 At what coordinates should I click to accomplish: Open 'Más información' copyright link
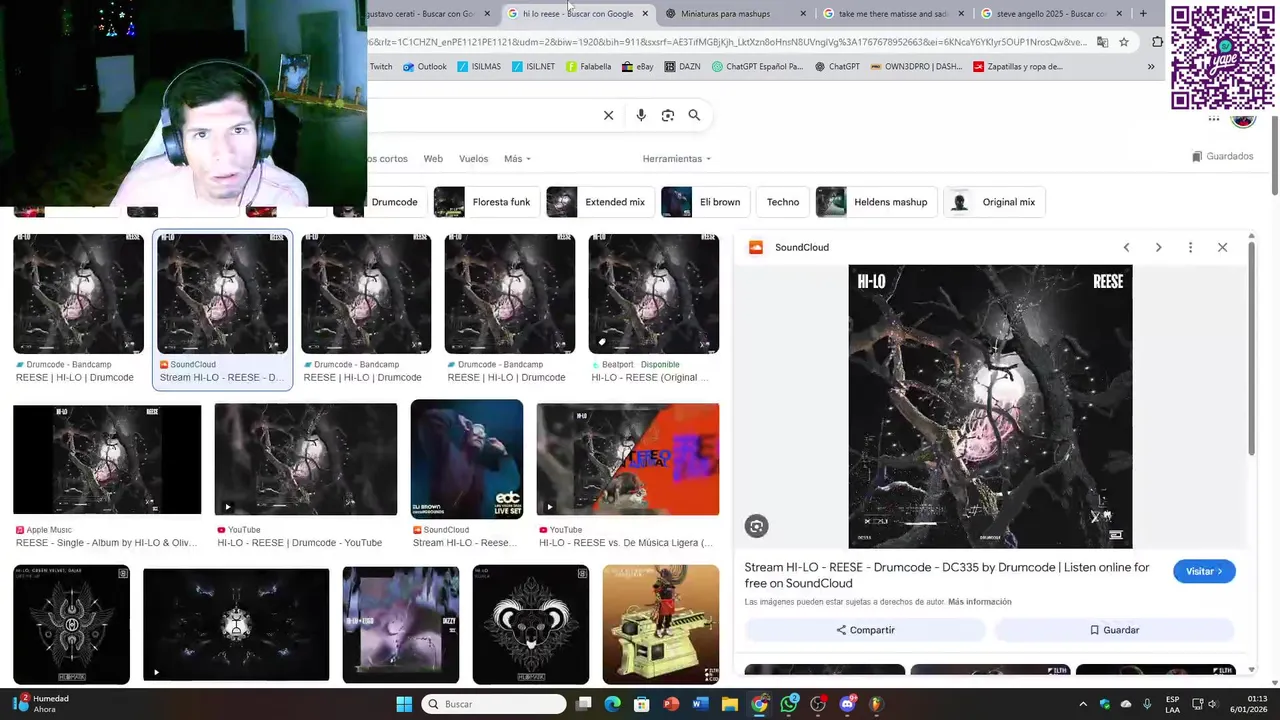[x=979, y=602]
